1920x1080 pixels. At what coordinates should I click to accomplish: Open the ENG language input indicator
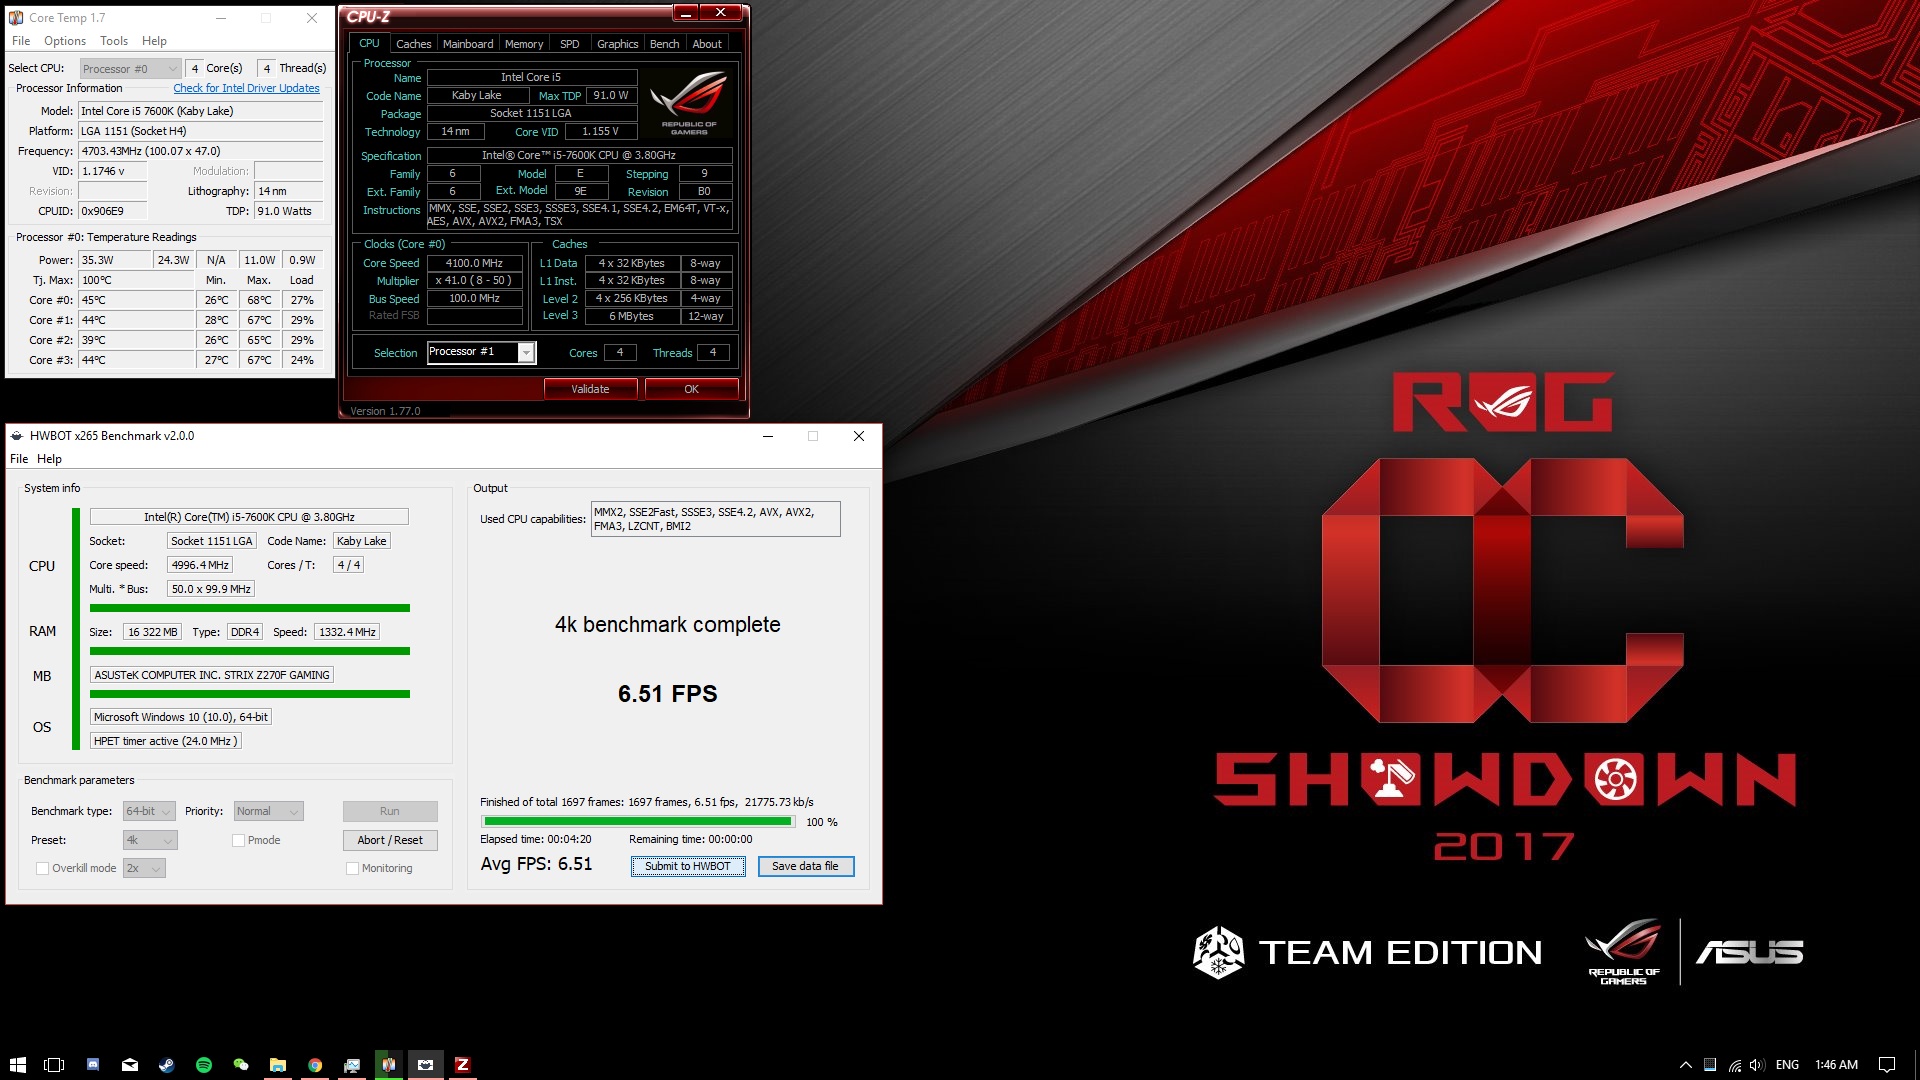point(1787,1065)
